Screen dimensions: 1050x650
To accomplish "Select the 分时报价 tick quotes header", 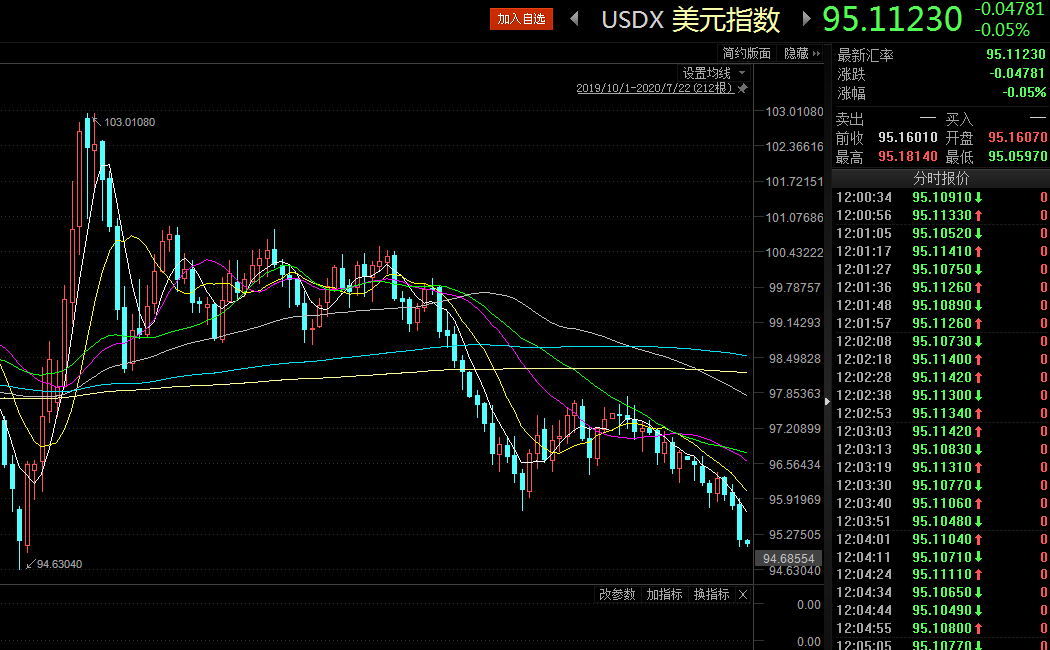I will pos(940,178).
